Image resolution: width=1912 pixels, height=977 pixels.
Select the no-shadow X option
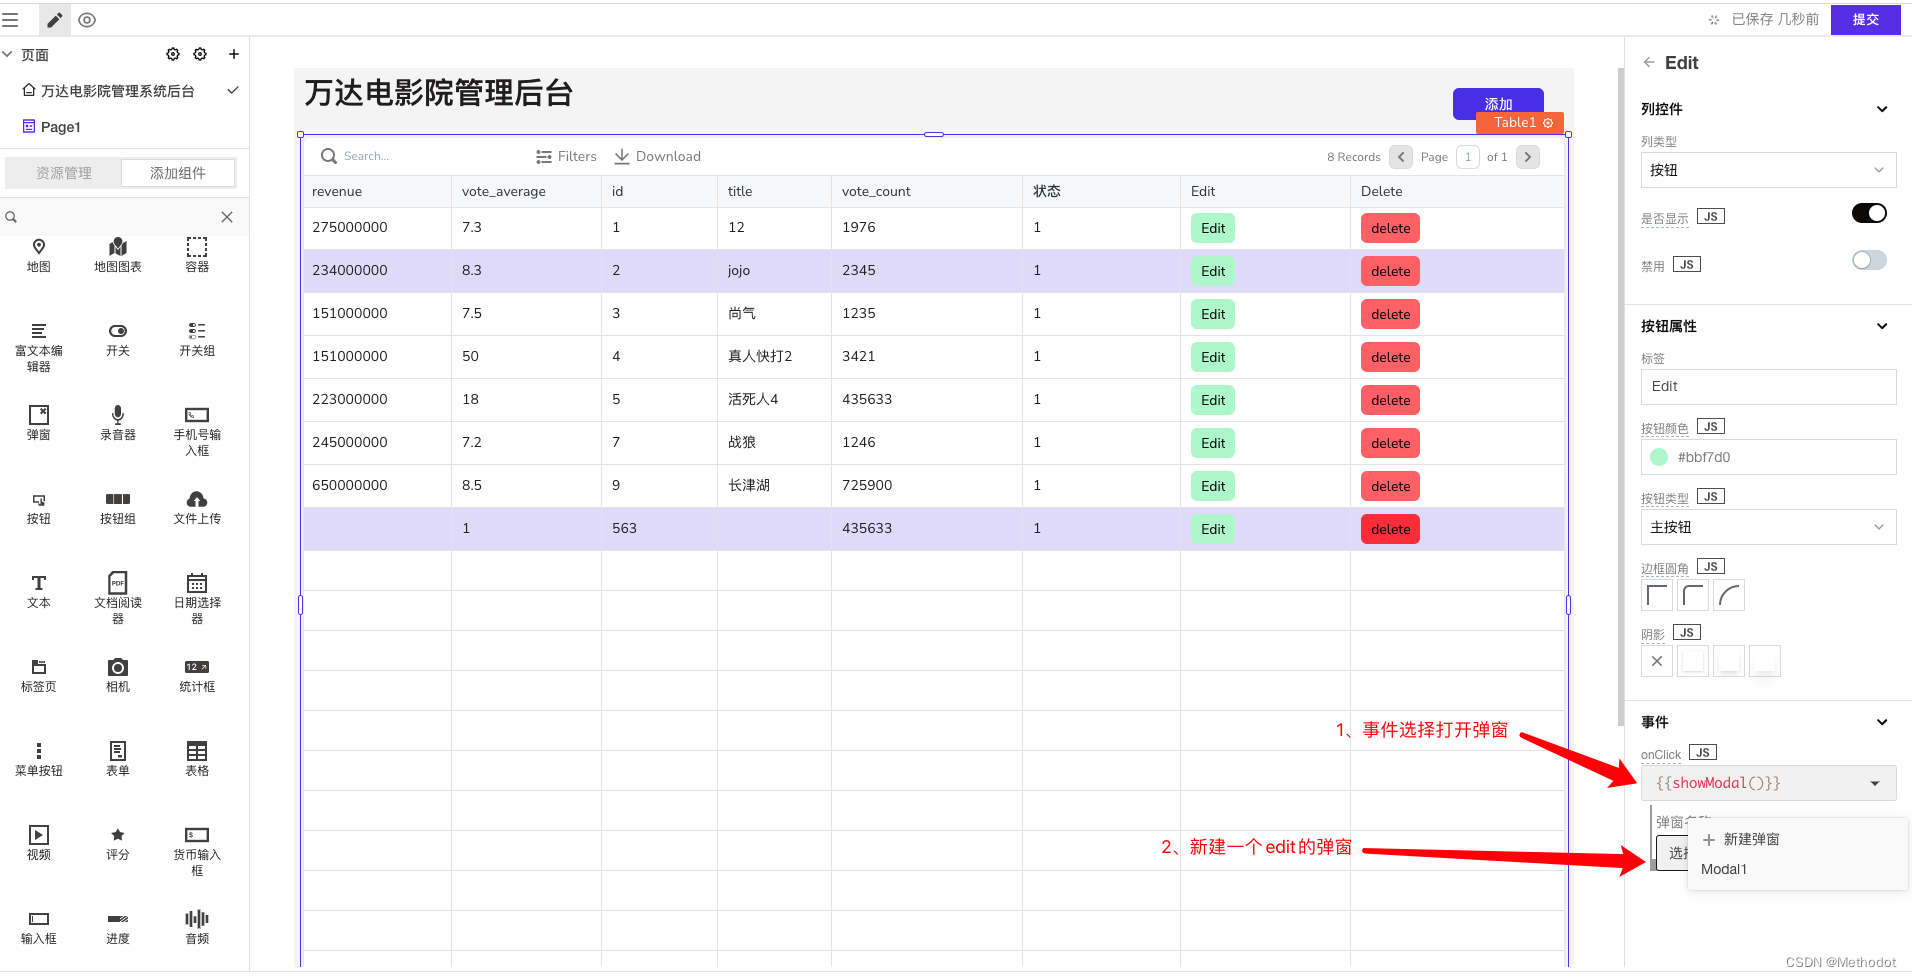[x=1657, y=661]
